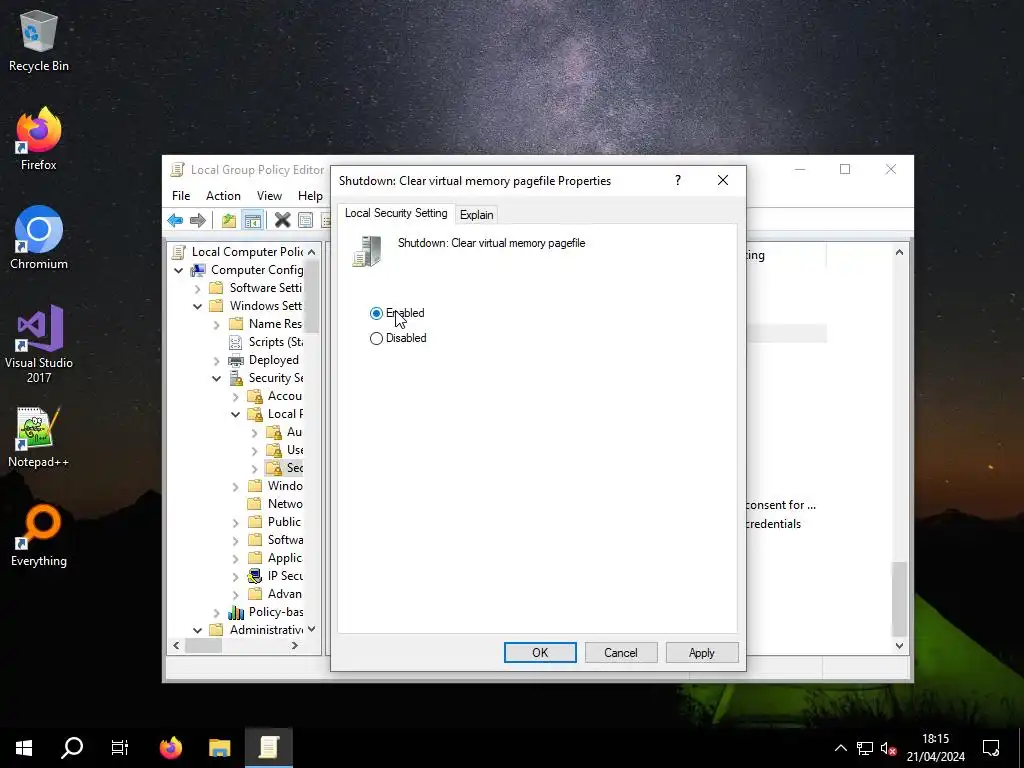1024x768 pixels.
Task: Launch Chromium from the desktop shortcut
Action: tap(39, 238)
